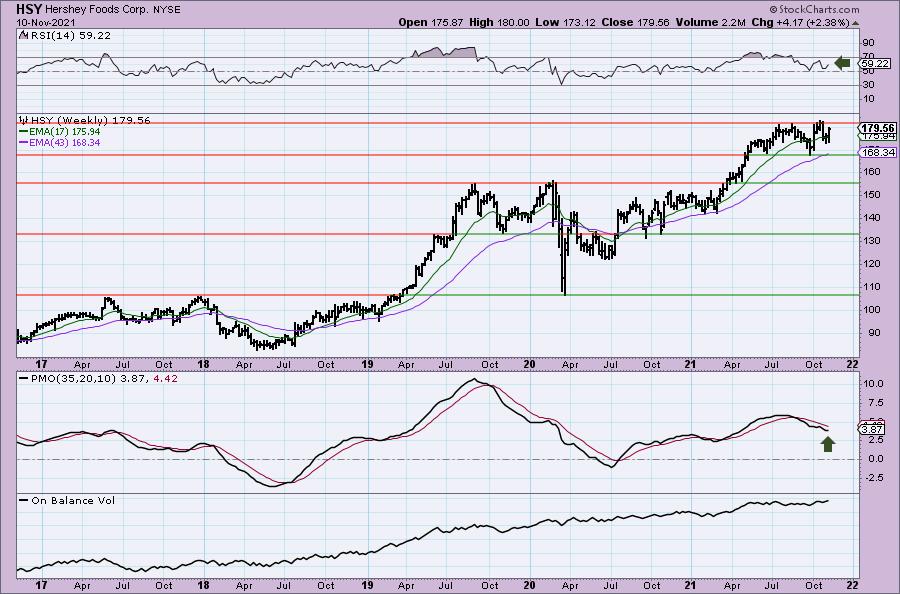
Task: Click the -2.5 PMO axis label
Action: click(x=872, y=477)
